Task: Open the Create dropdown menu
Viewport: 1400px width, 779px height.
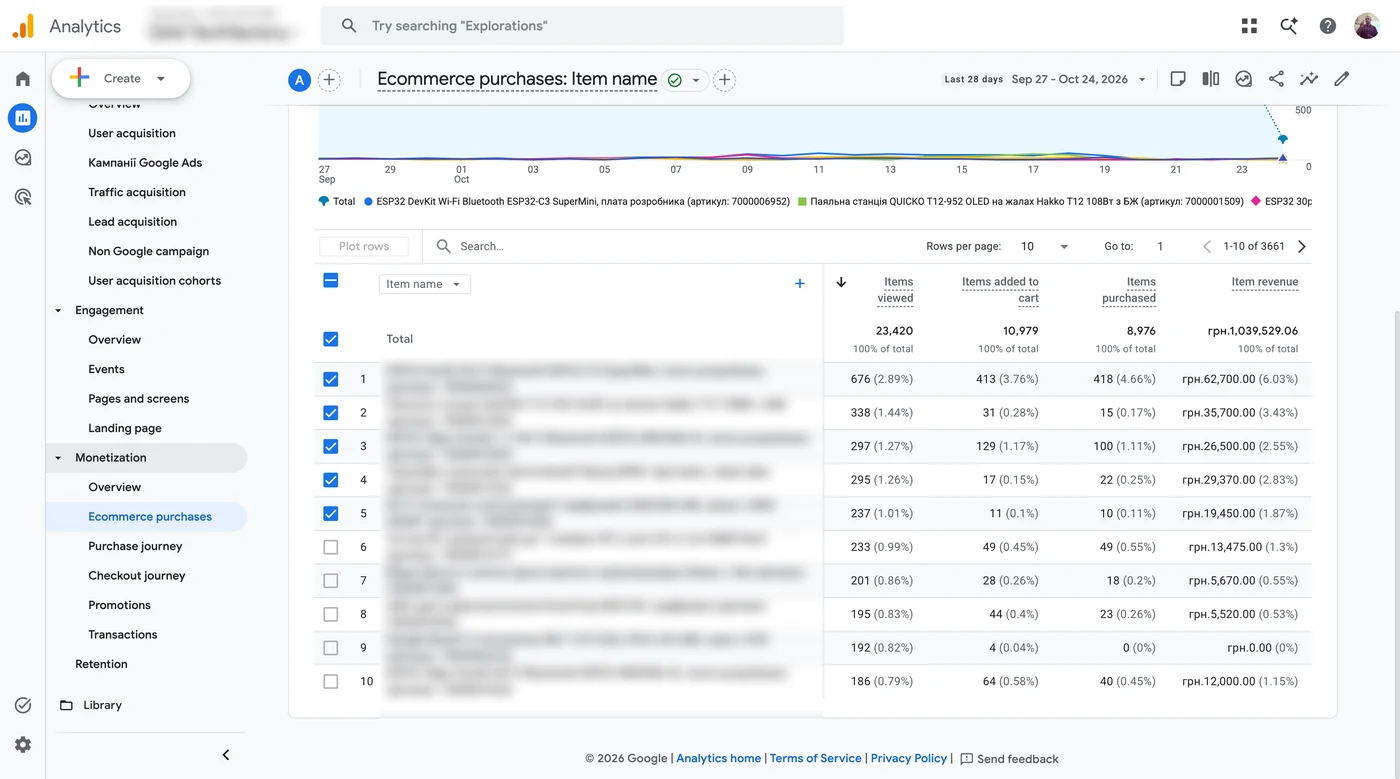Action: (121, 78)
